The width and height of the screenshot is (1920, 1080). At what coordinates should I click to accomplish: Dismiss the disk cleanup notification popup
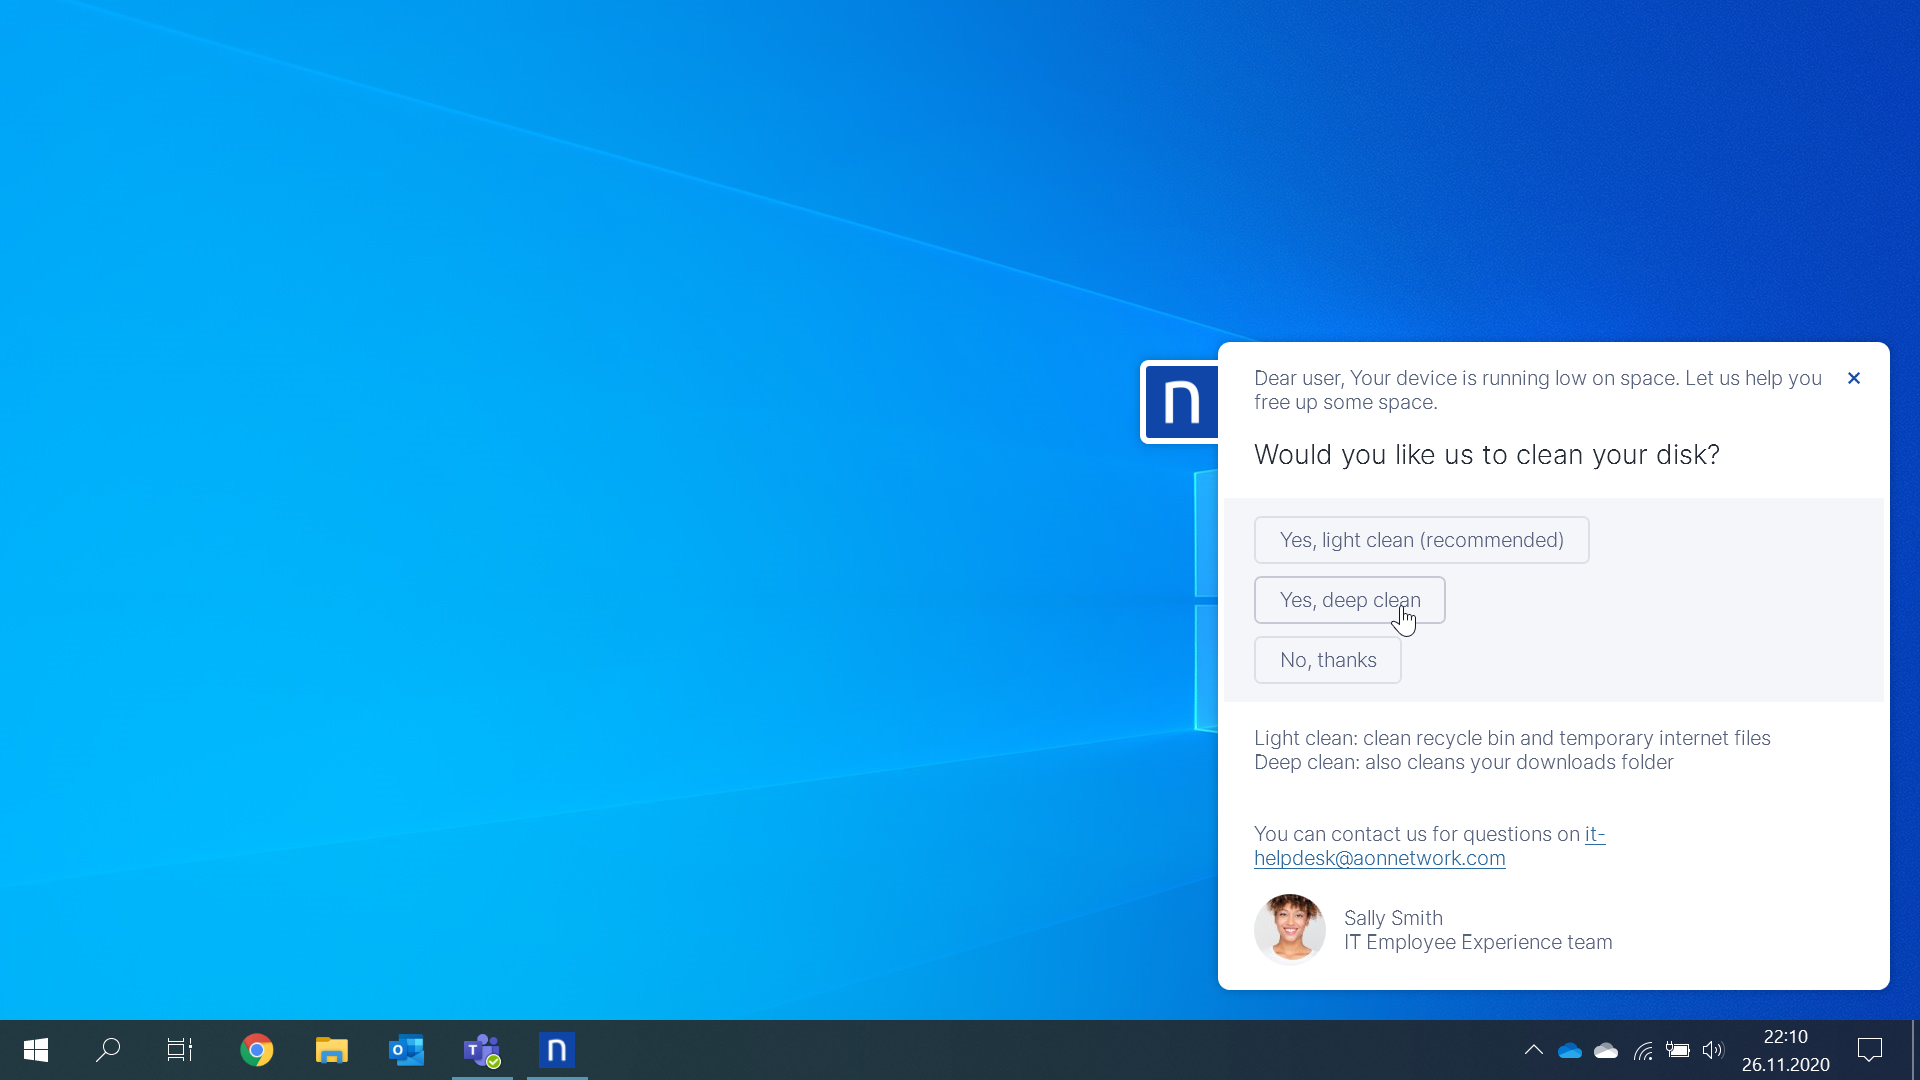1853,378
